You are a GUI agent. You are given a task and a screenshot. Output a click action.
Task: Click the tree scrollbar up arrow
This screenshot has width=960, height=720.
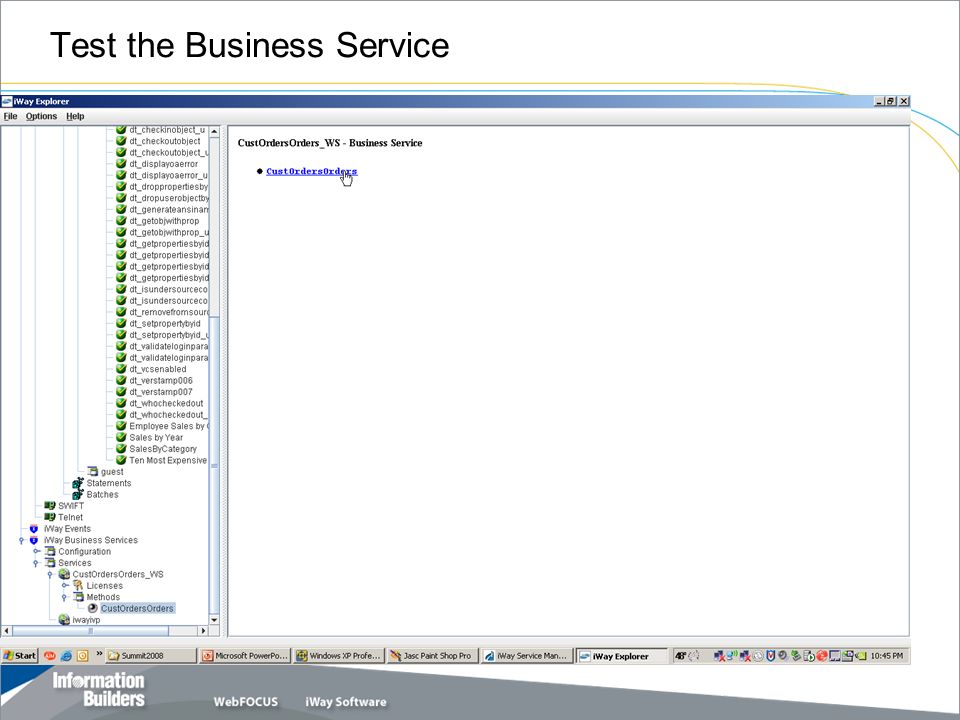click(x=214, y=131)
